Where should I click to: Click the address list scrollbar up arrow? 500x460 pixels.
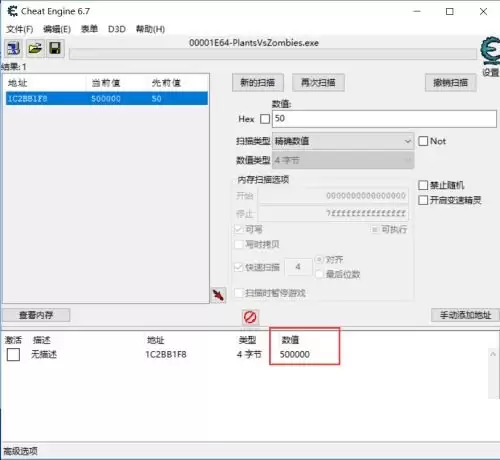[x=493, y=354]
